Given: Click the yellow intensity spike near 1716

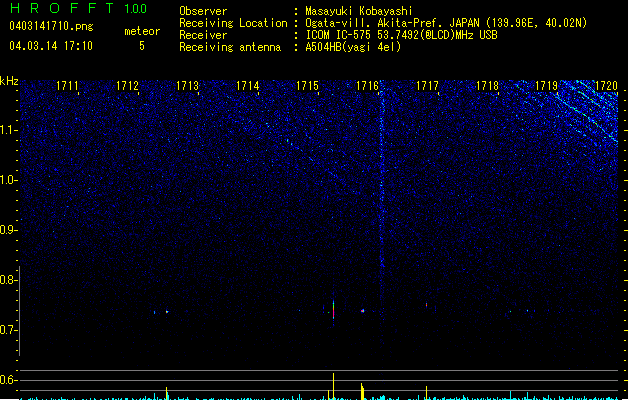Looking at the screenshot, I should coord(362,391).
